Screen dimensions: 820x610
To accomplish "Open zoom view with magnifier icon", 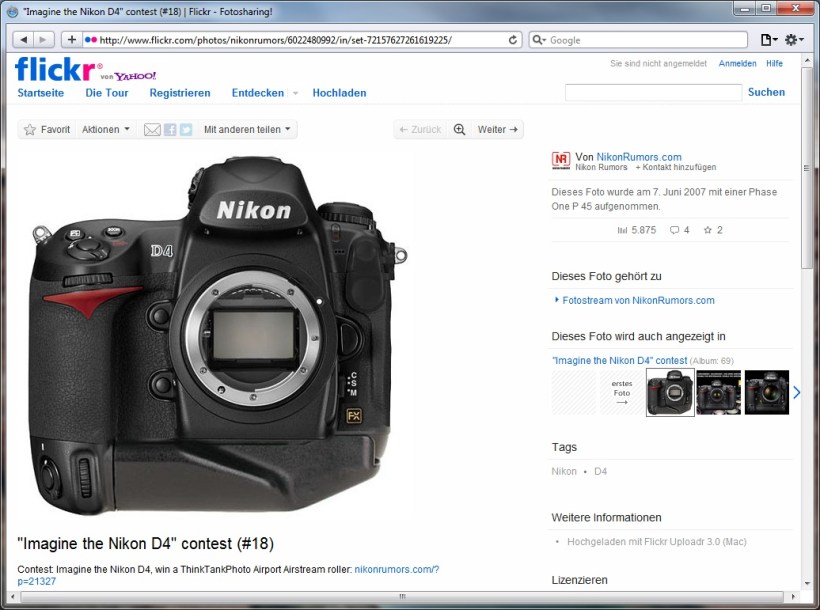I will 460,129.
